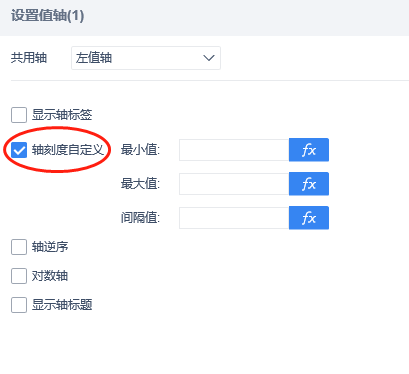The width and height of the screenshot is (409, 374).
Task: Enable the 显示轴标题 checkbox
Action: tap(19, 305)
